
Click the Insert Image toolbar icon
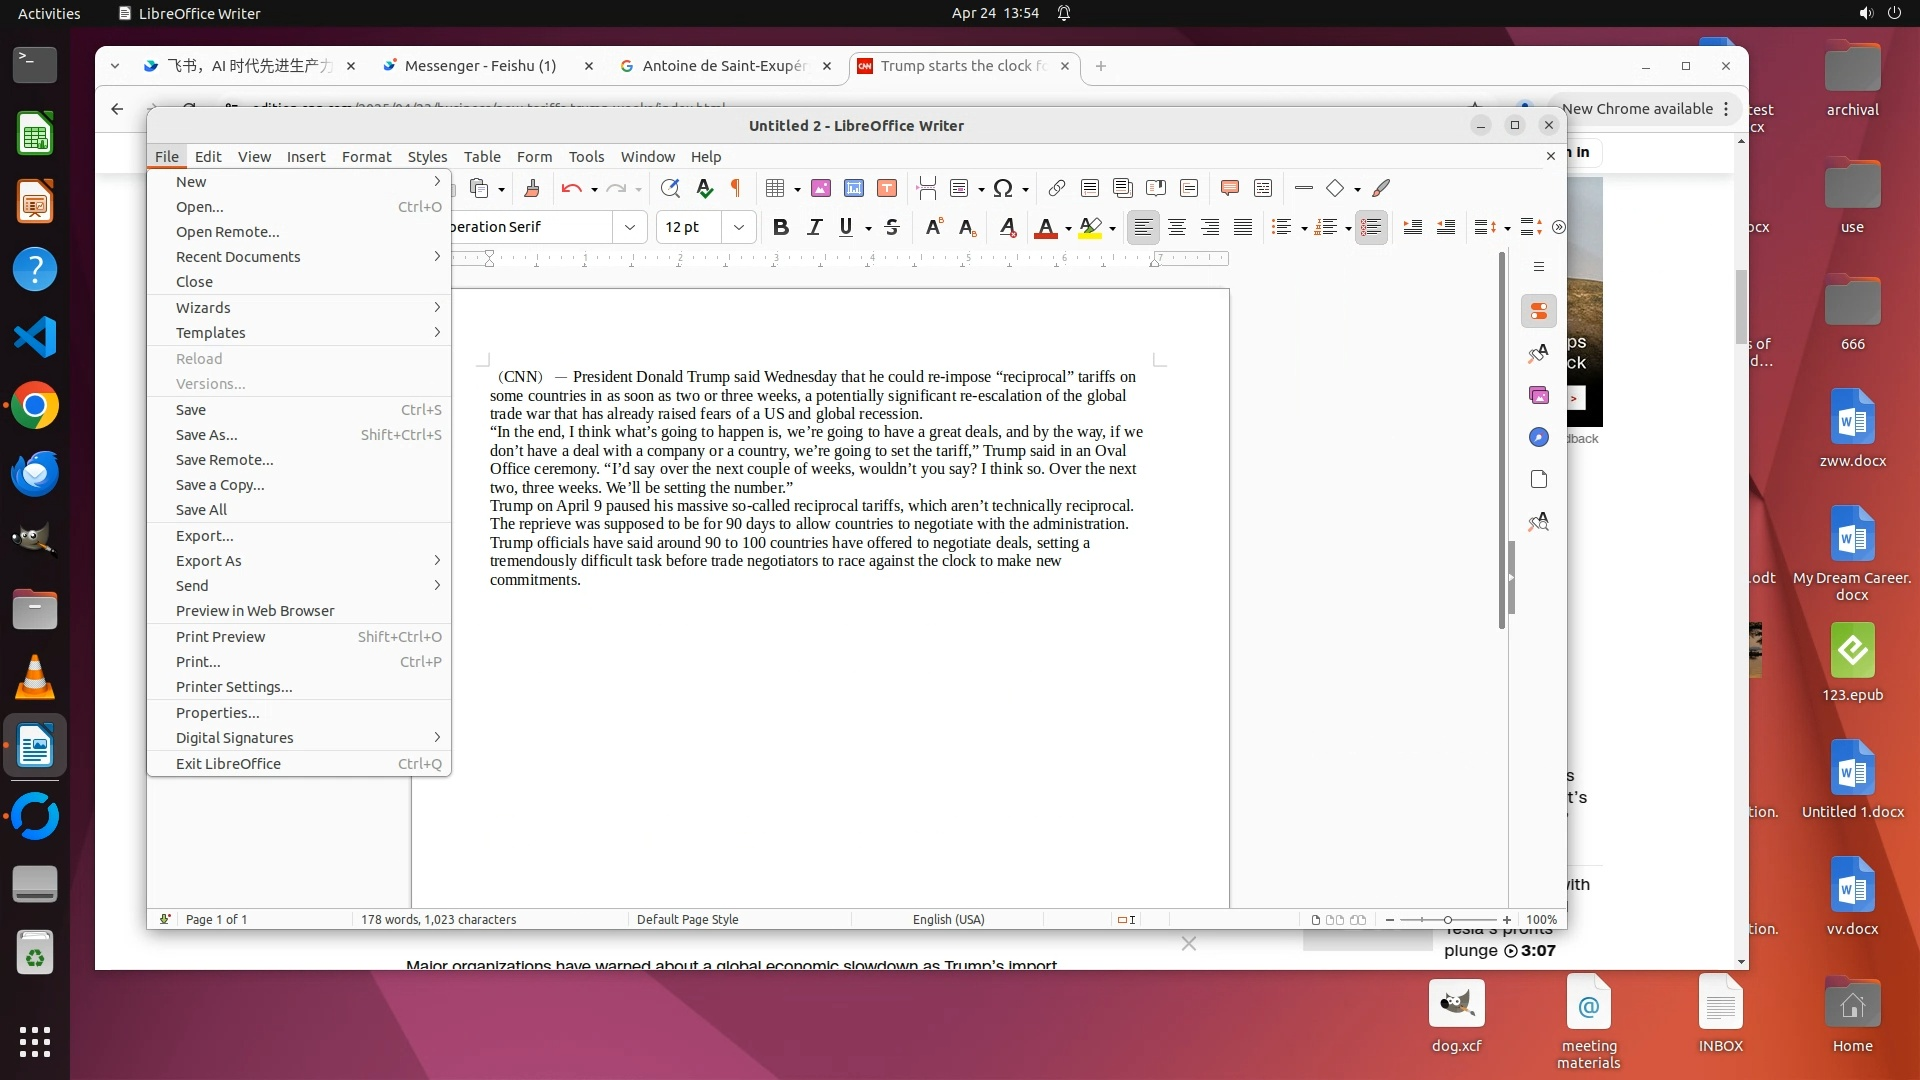821,188
